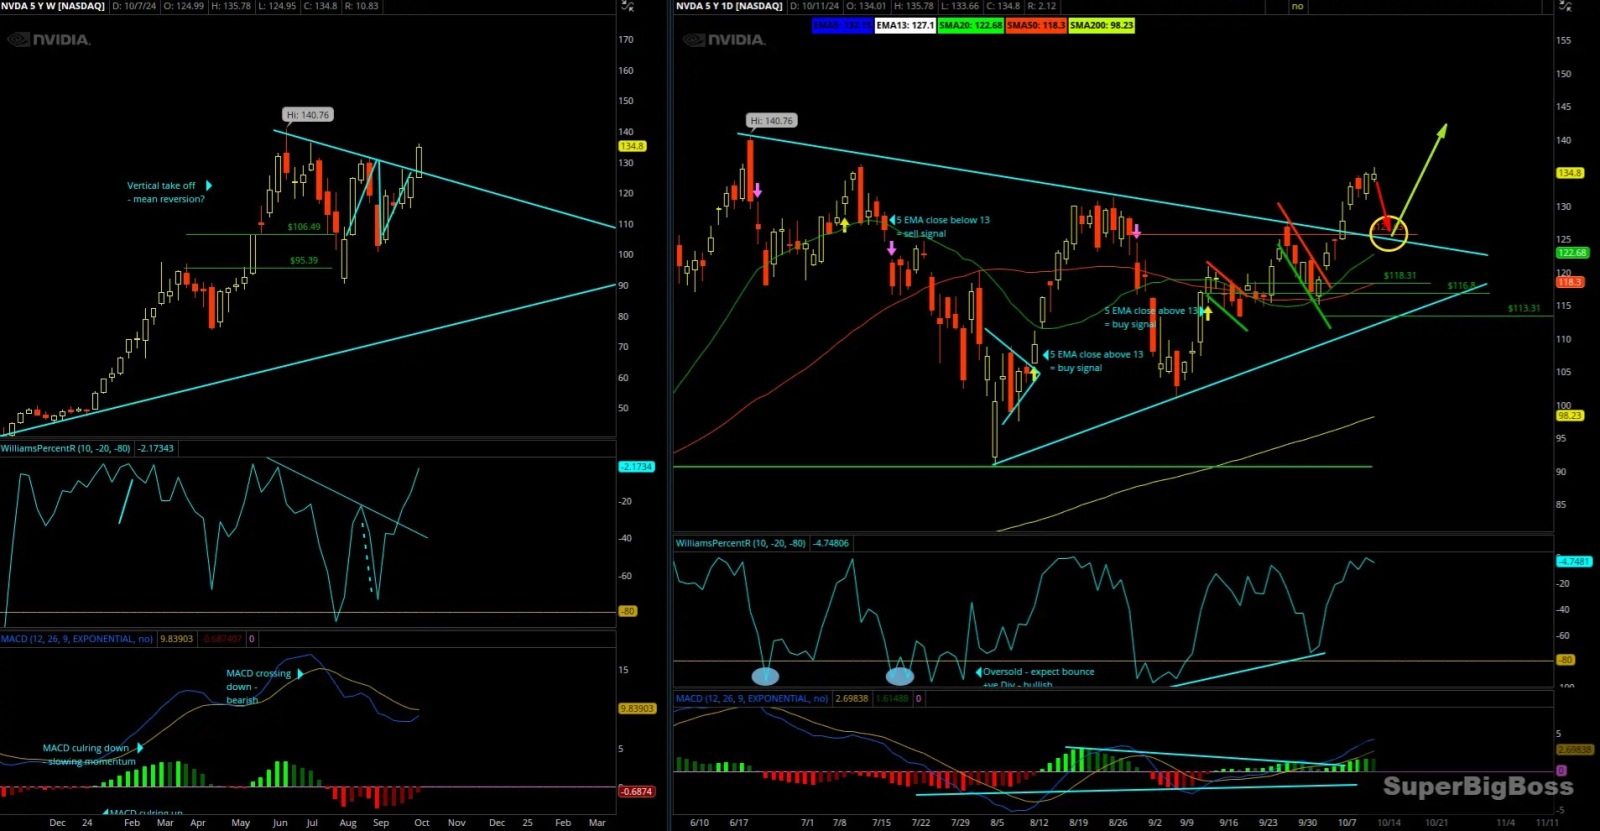Click the lower '5 EMA close above 13' buy note
This screenshot has height=831, width=1600.
click(x=1096, y=361)
